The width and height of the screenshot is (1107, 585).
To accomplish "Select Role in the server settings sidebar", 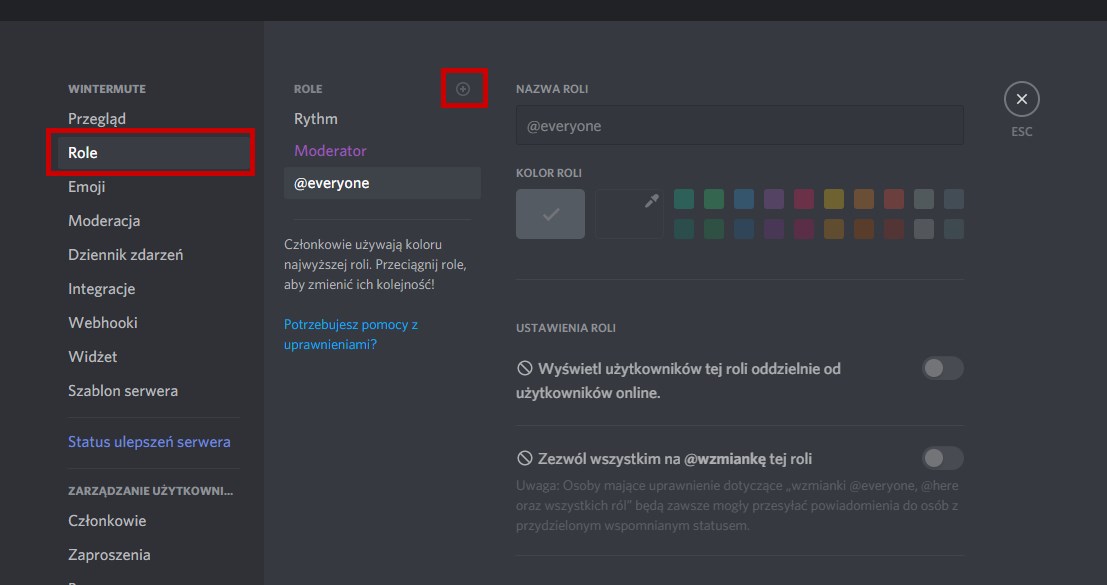I will click(154, 152).
